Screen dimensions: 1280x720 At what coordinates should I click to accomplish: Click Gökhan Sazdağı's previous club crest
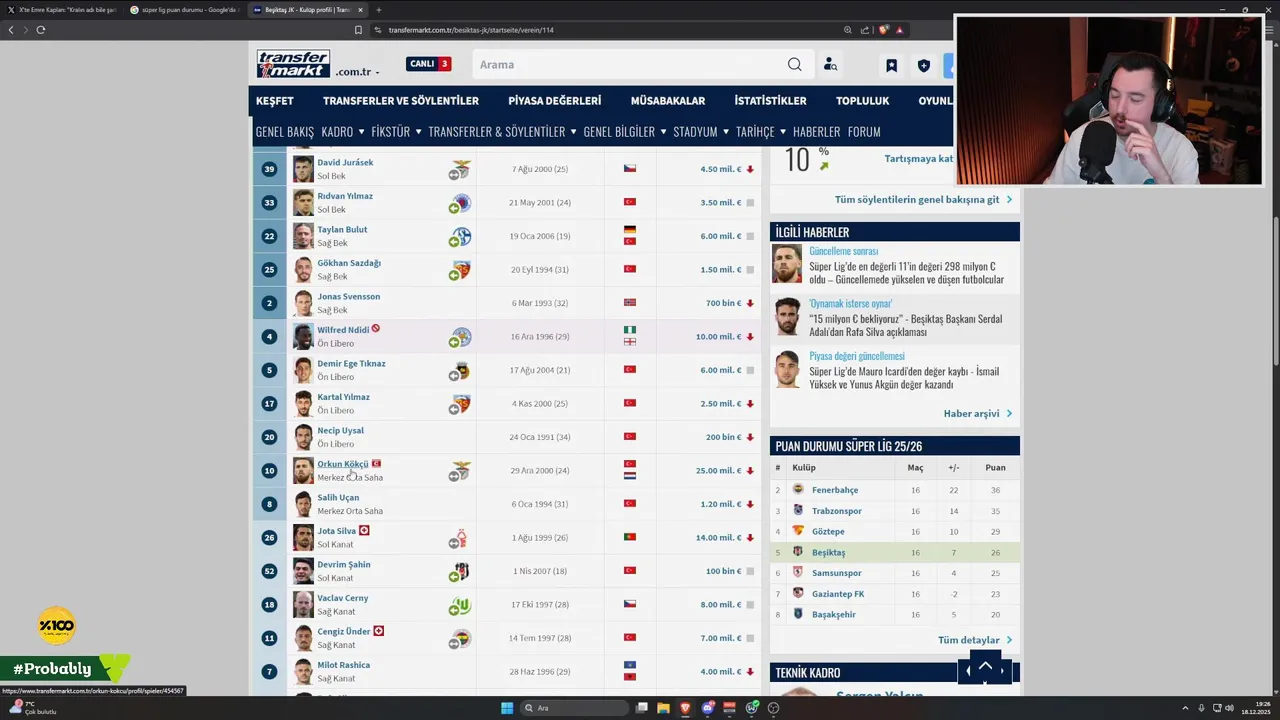tap(461, 270)
